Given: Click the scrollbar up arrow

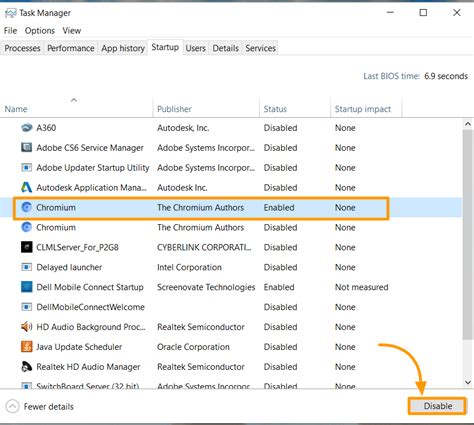Looking at the screenshot, I should point(468,124).
